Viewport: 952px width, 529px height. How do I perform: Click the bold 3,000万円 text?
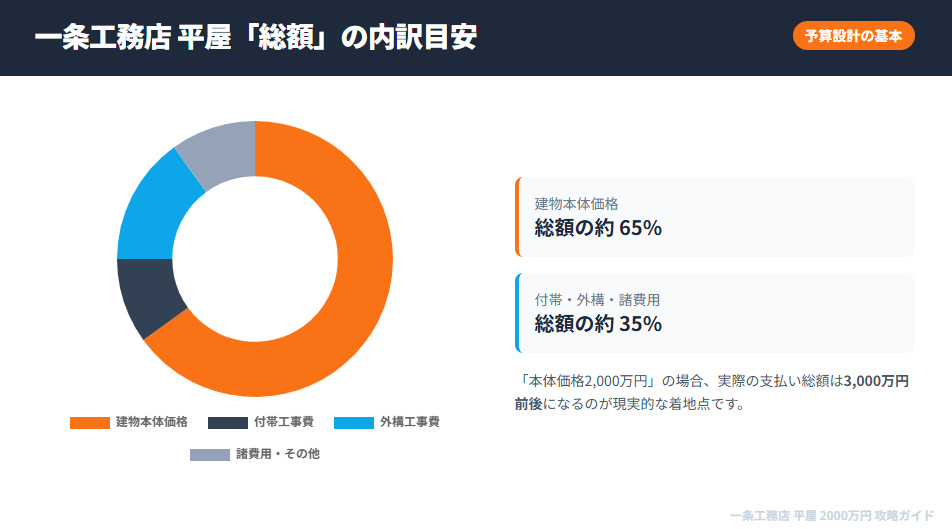[876, 381]
